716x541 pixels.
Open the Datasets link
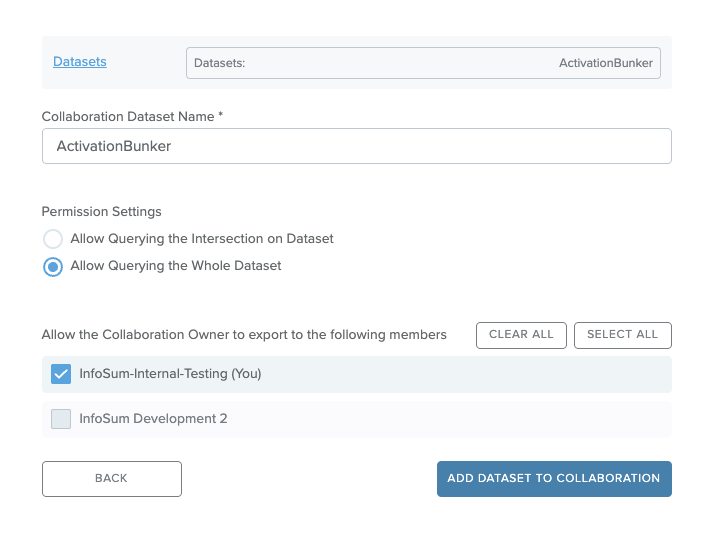79,62
